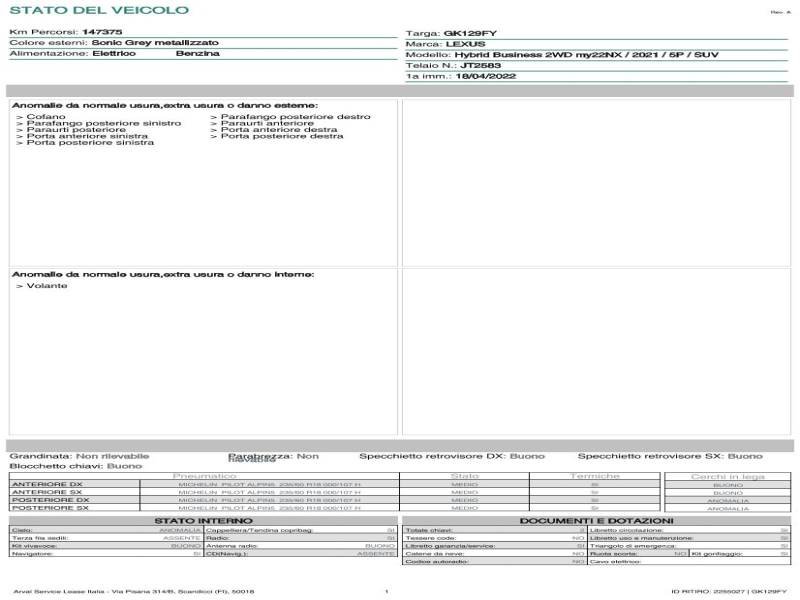
Task: Click the Porta posteriore sinistra entry
Action: point(86,143)
